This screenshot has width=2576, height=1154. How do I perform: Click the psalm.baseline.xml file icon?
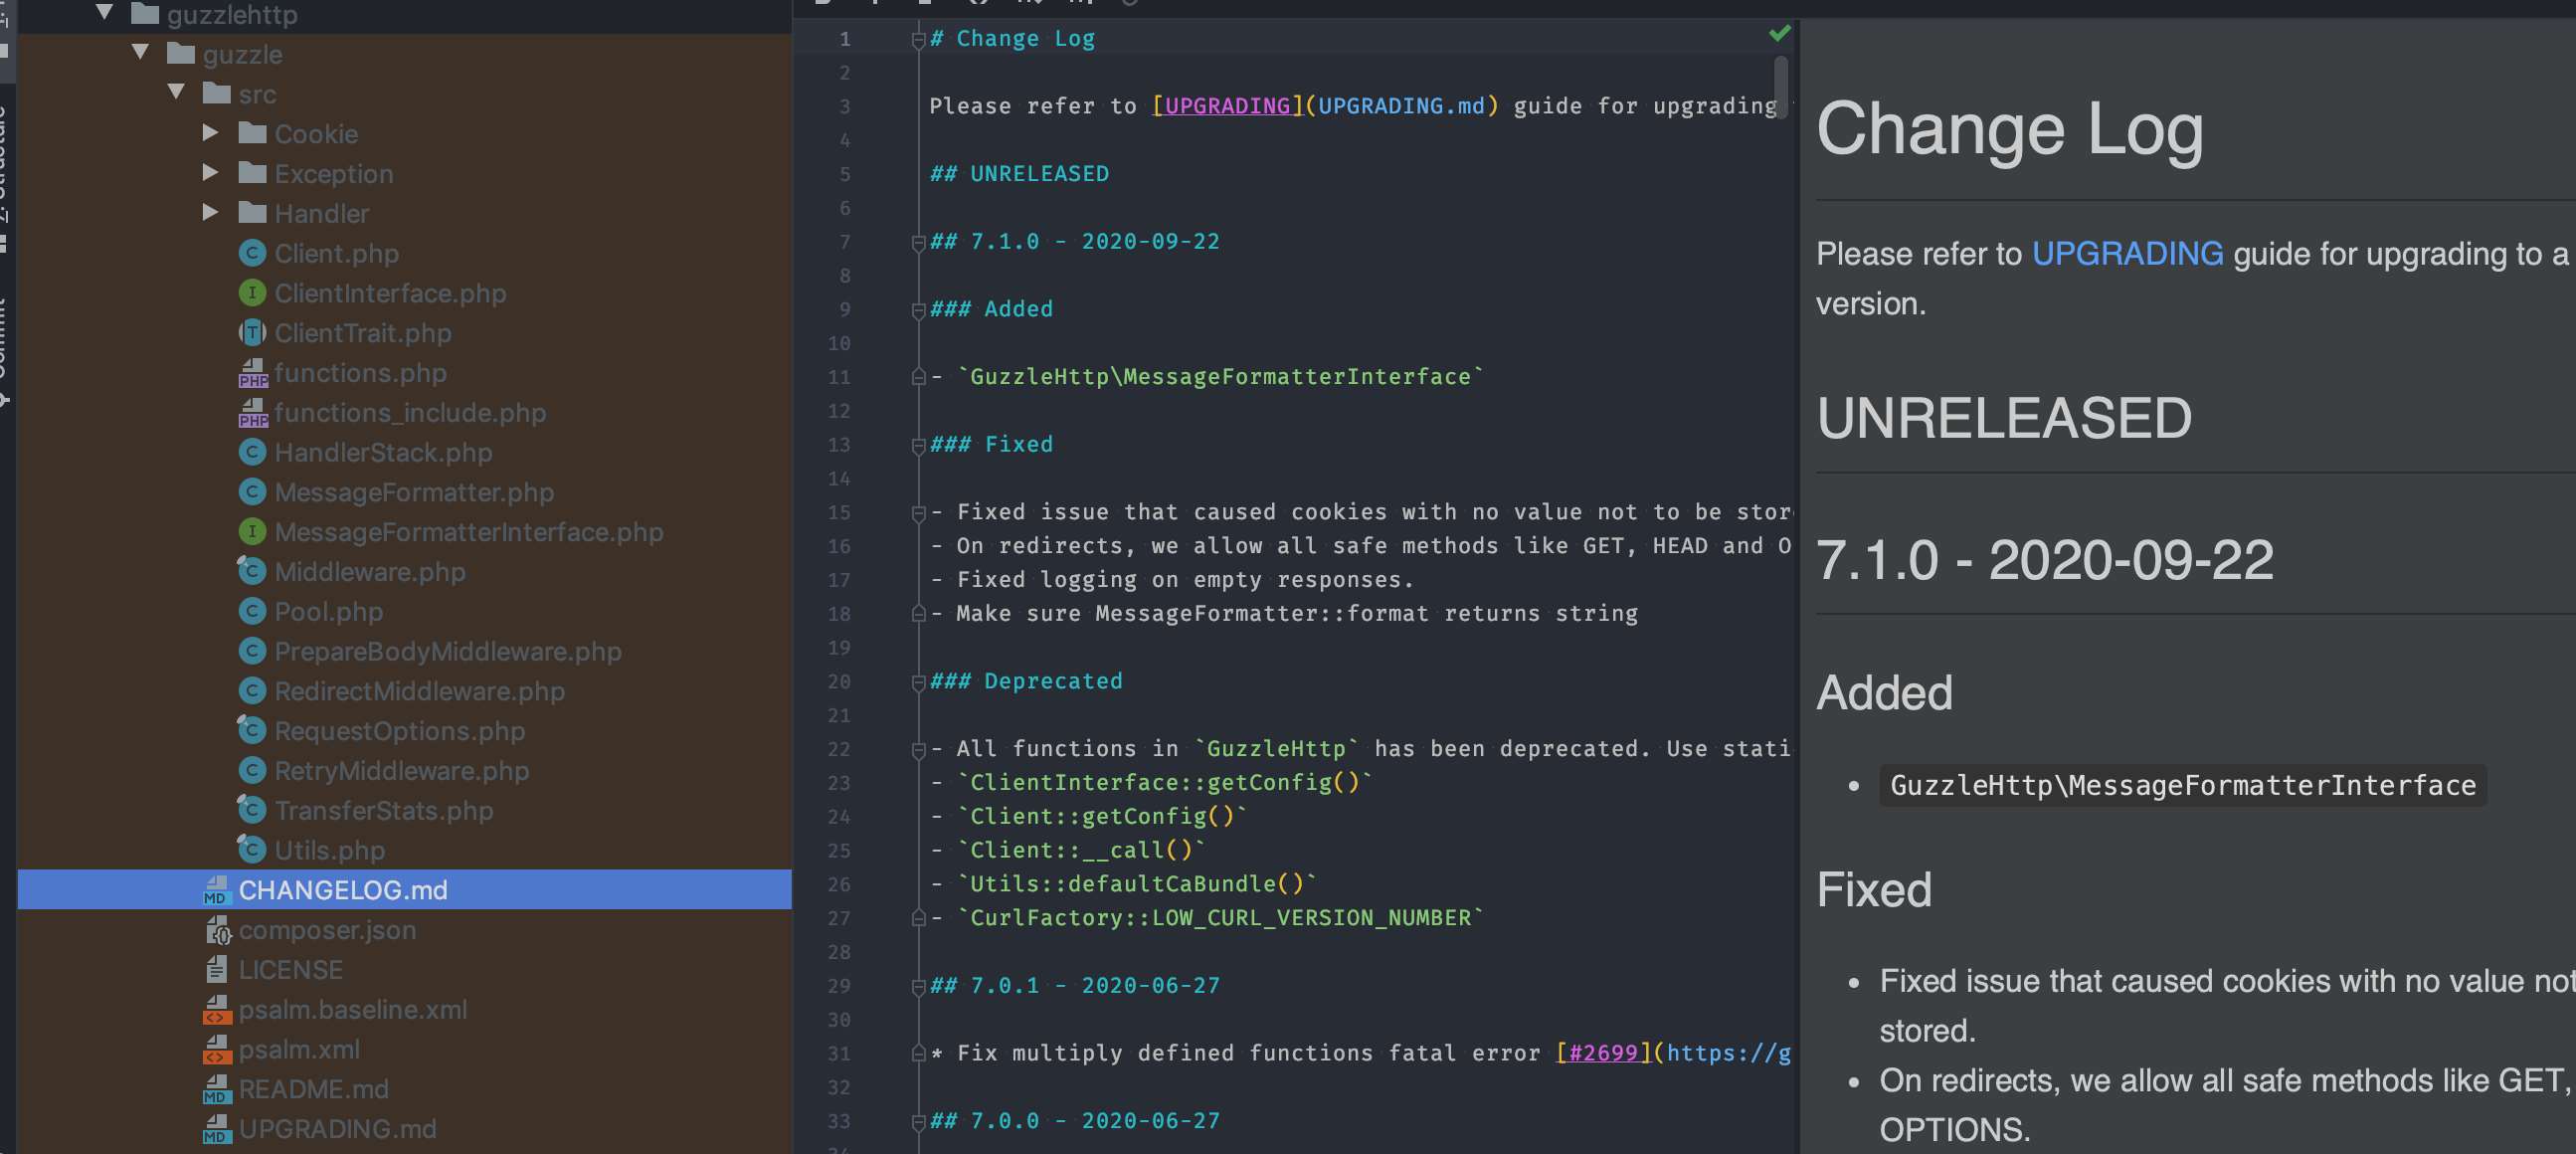point(216,1010)
